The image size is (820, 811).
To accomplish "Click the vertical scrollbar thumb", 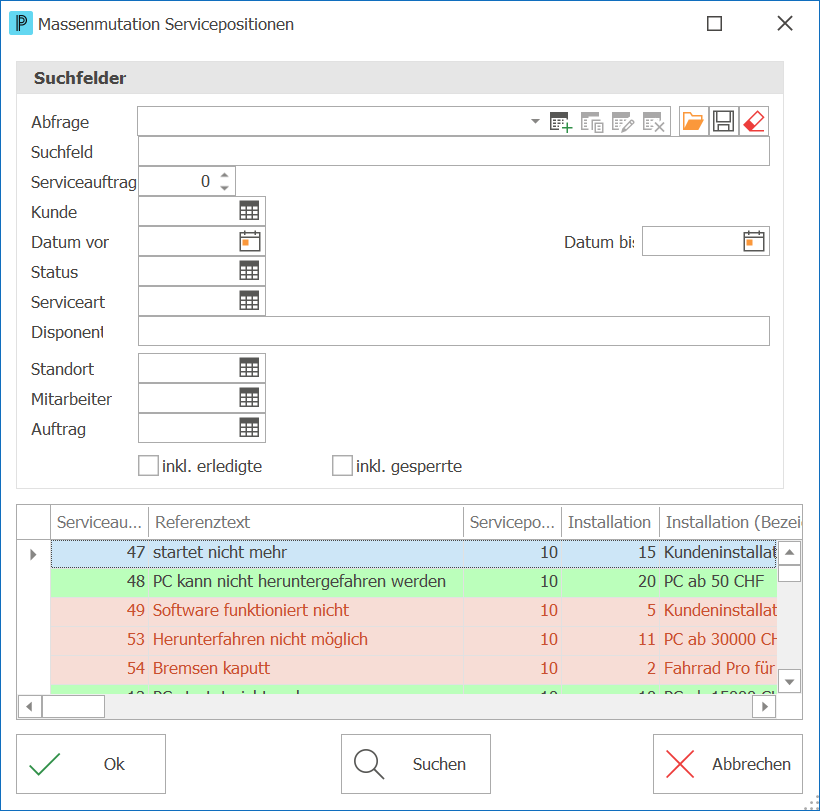I will click(789, 573).
